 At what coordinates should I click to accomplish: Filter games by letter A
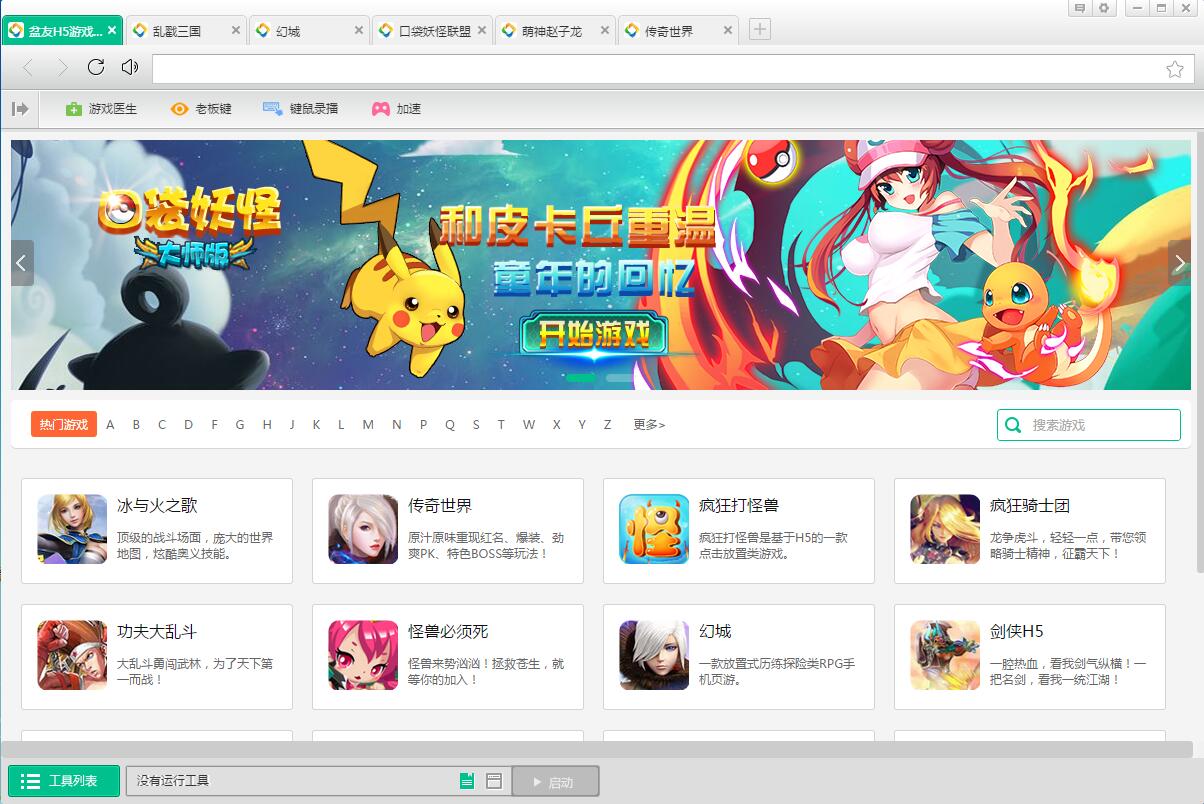(x=110, y=425)
